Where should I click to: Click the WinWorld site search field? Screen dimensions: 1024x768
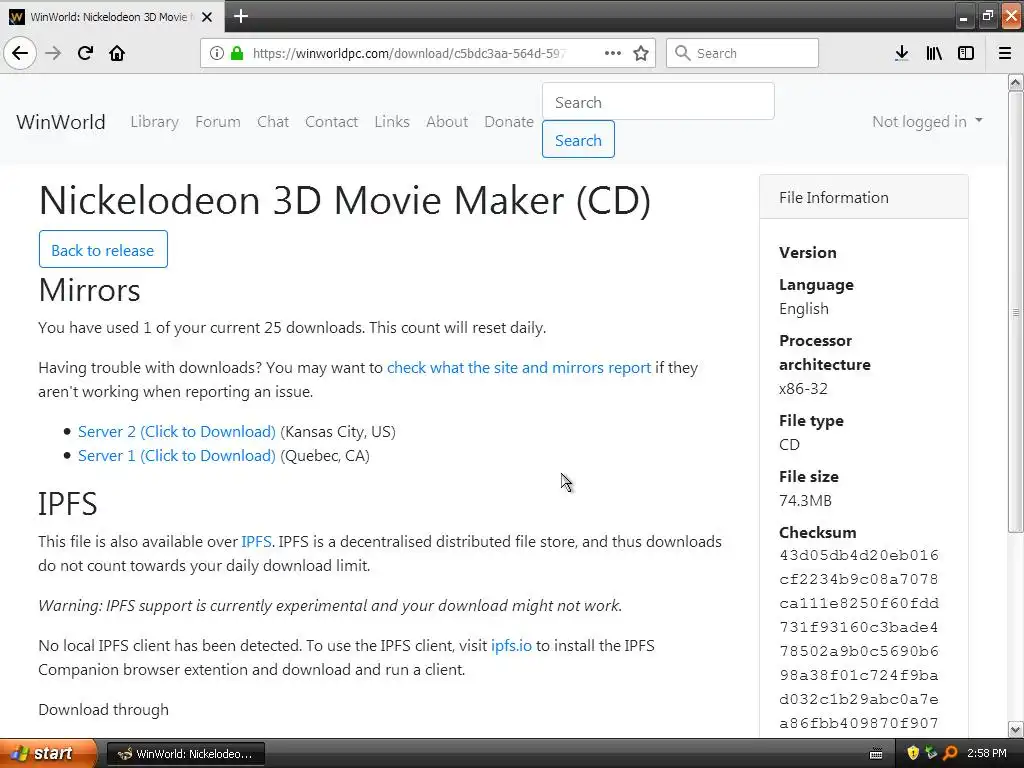coord(658,102)
